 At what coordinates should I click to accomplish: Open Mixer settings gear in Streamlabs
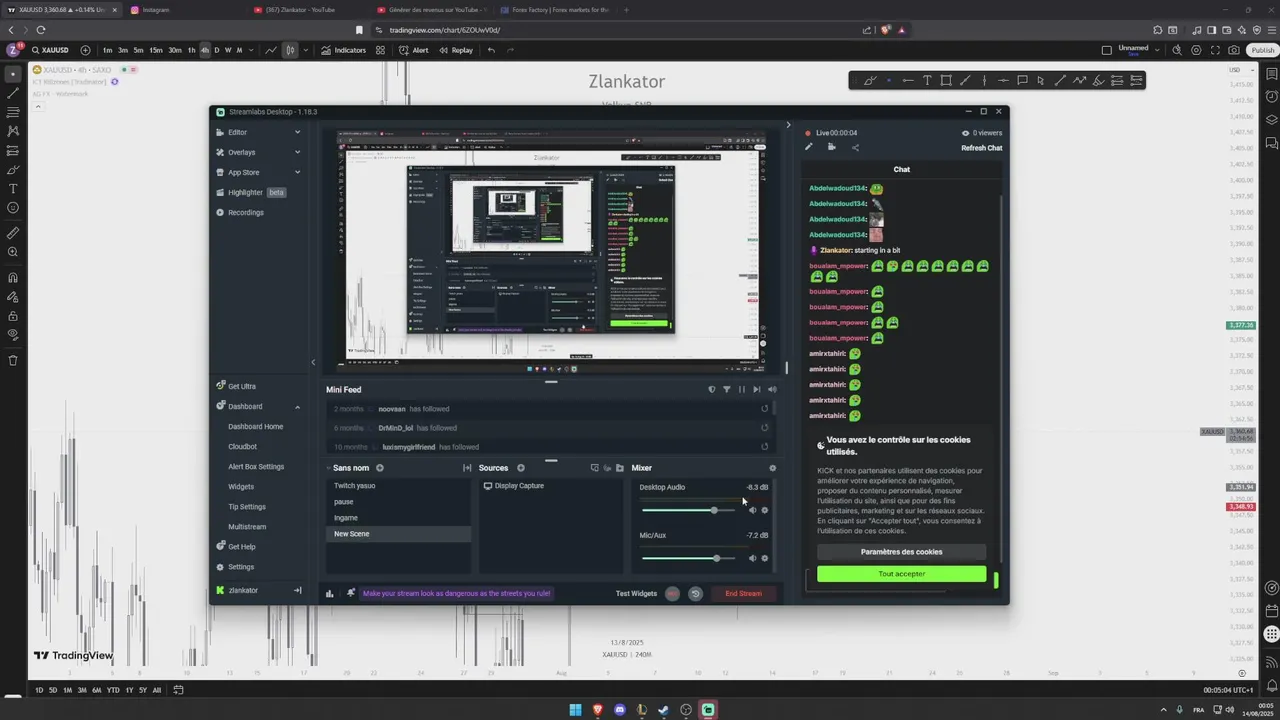click(x=772, y=468)
